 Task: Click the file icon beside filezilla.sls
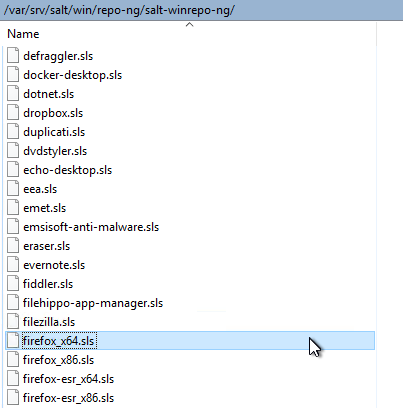point(13,321)
